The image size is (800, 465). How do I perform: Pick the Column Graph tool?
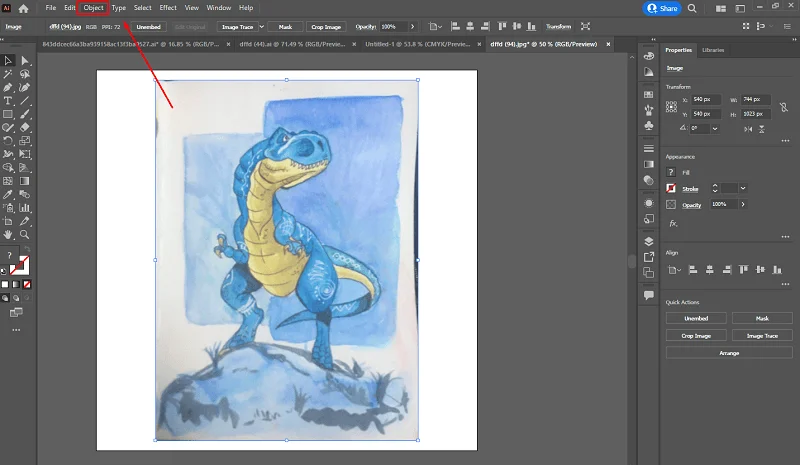click(24, 208)
